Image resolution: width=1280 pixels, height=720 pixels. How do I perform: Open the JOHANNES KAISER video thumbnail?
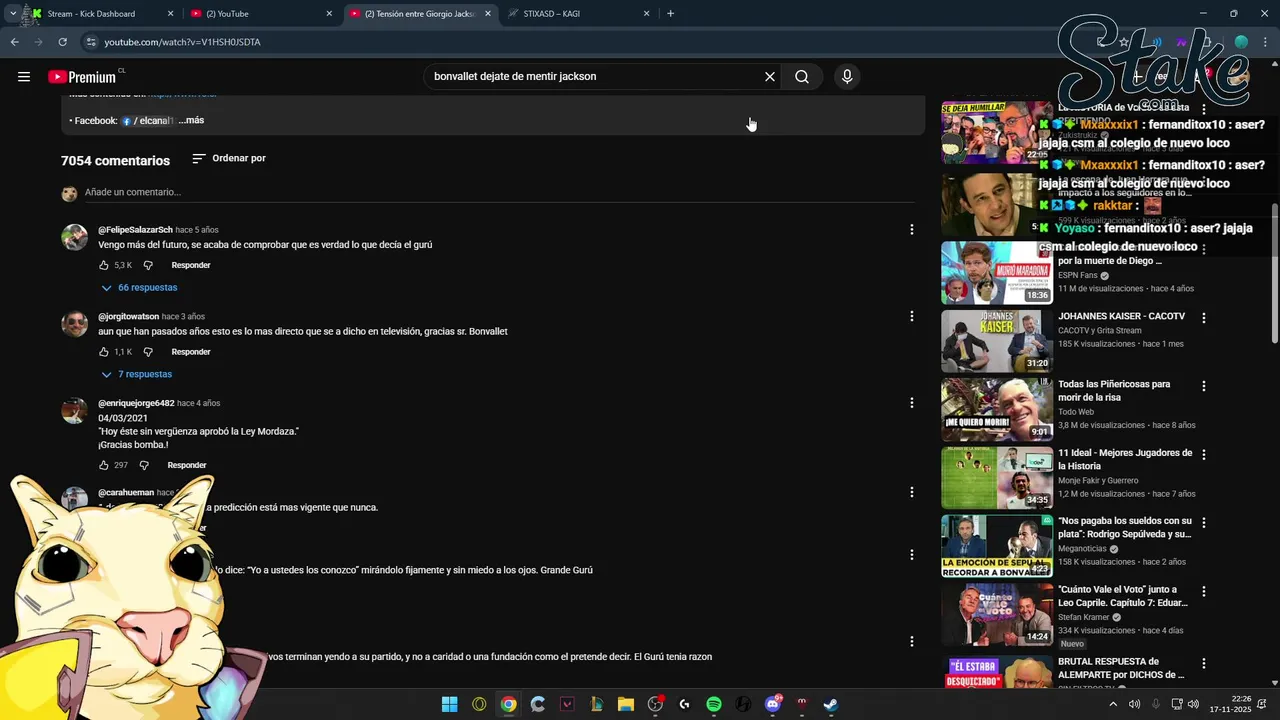pyautogui.click(x=997, y=341)
